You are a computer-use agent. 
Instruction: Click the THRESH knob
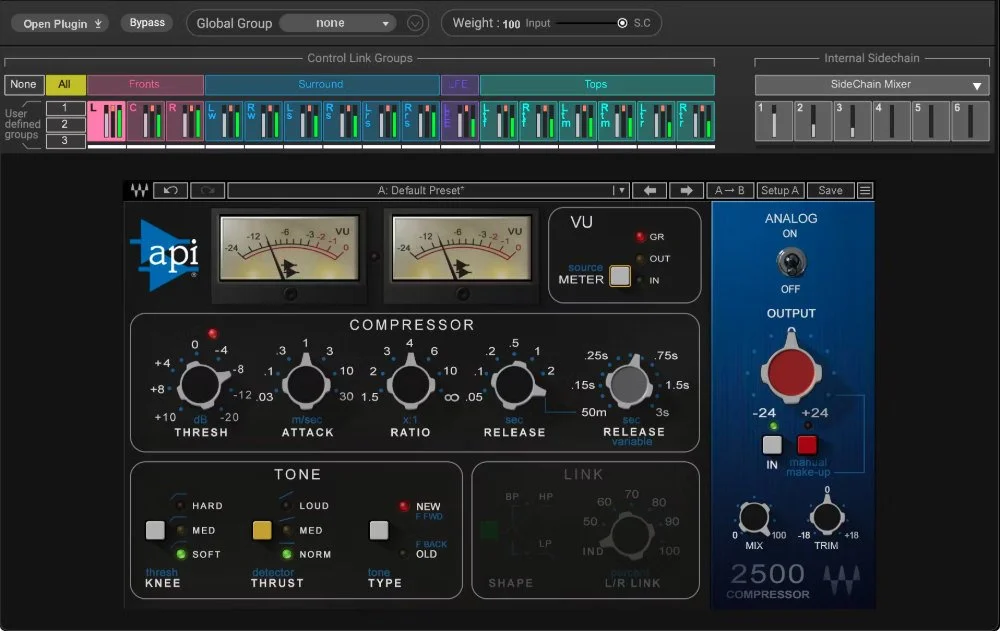coord(201,385)
